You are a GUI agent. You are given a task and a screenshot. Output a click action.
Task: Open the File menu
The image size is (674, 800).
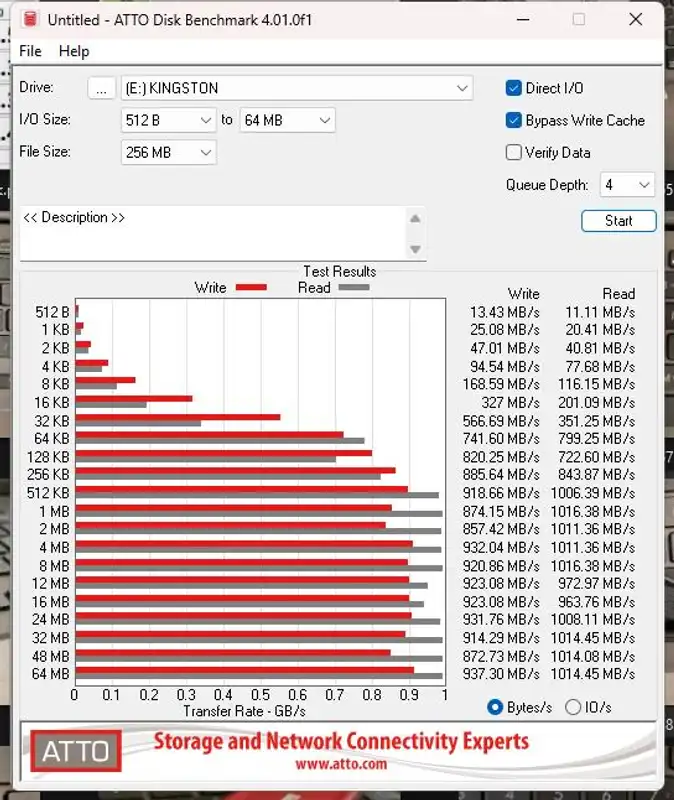tap(30, 51)
